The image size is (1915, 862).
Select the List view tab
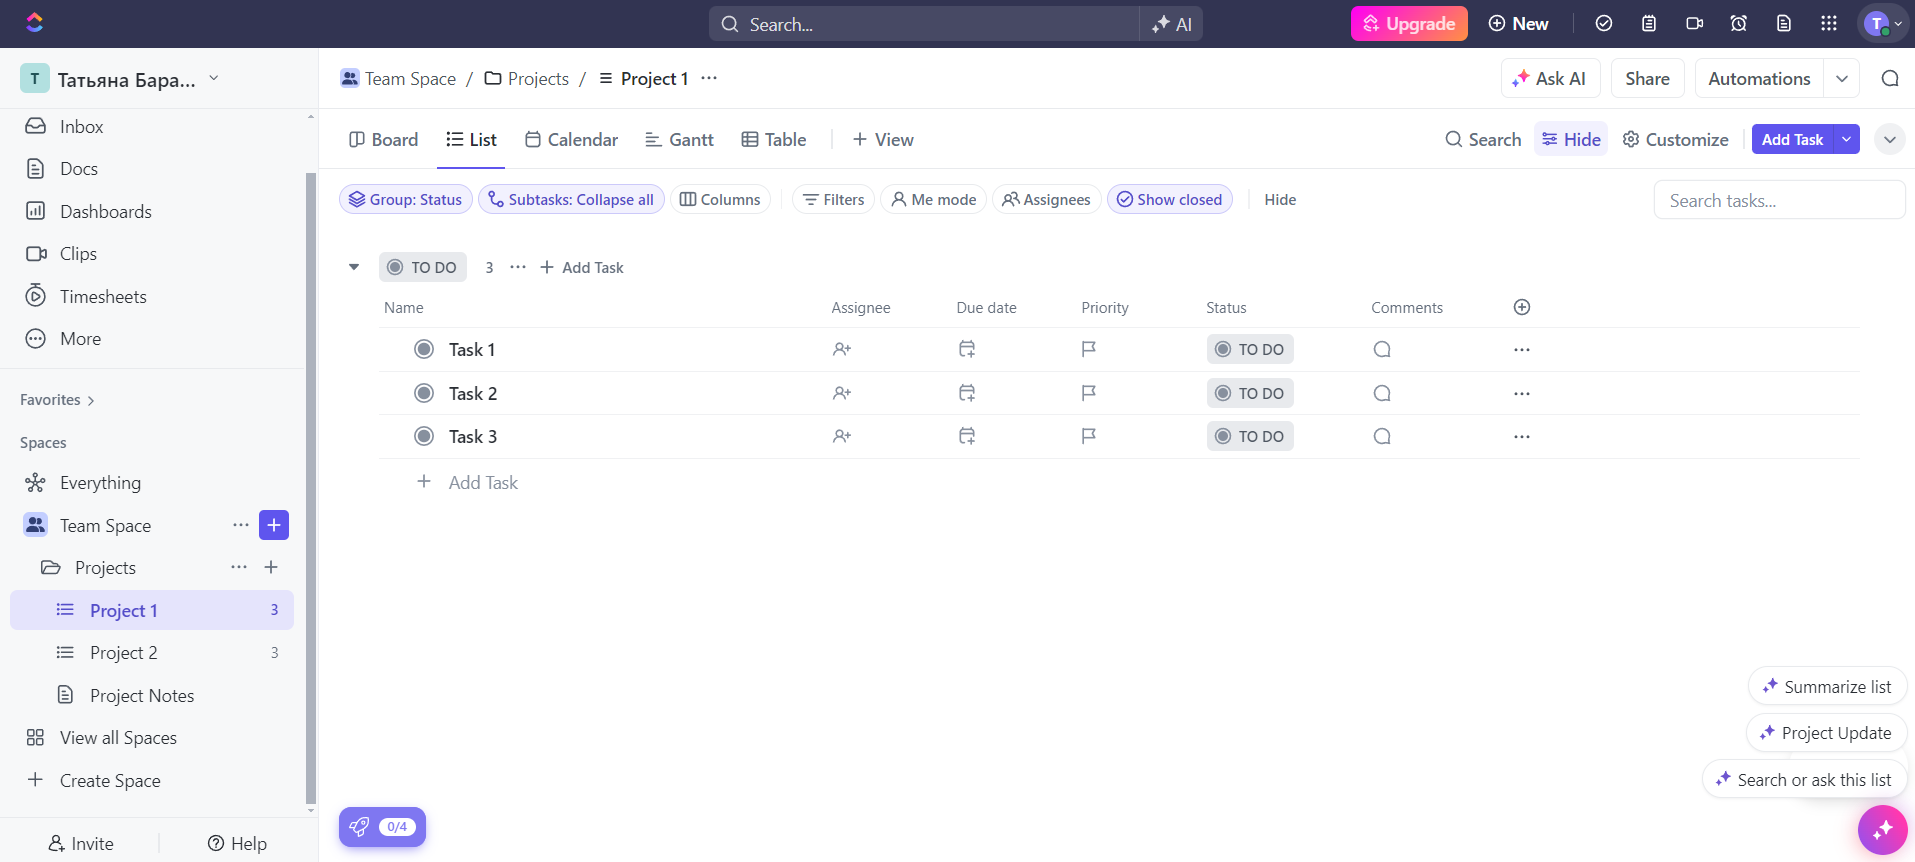(471, 140)
